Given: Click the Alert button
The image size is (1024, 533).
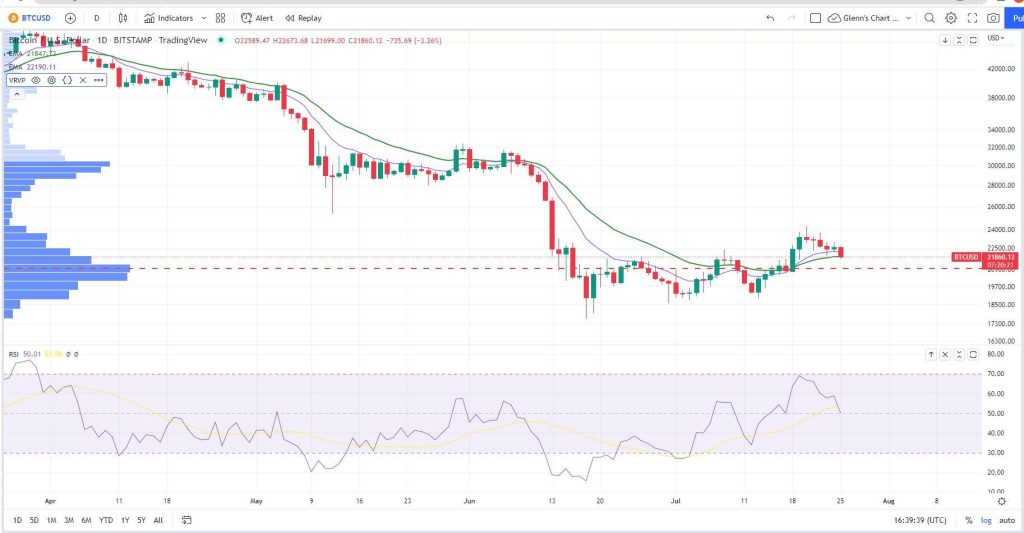Looking at the screenshot, I should [257, 18].
